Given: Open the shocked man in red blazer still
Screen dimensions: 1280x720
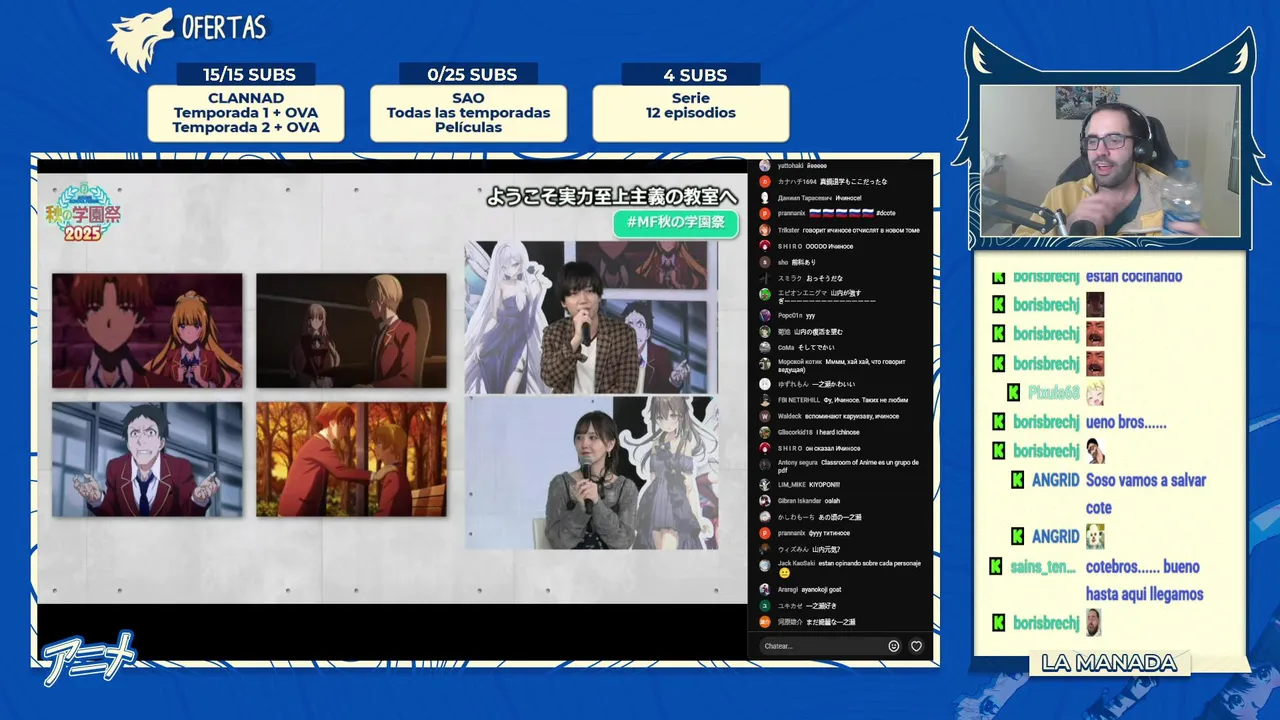Looking at the screenshot, I should (x=147, y=460).
